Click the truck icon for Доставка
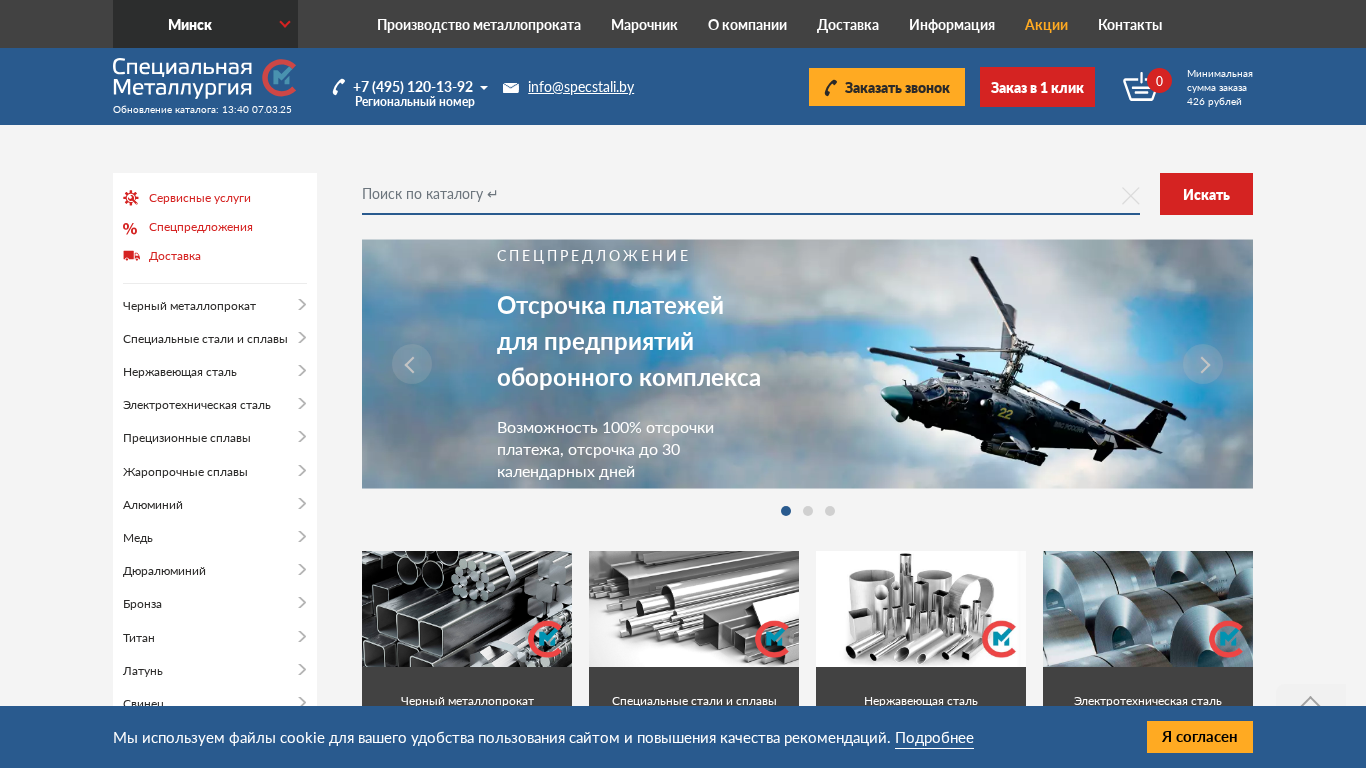This screenshot has width=1366, height=768. [131, 256]
